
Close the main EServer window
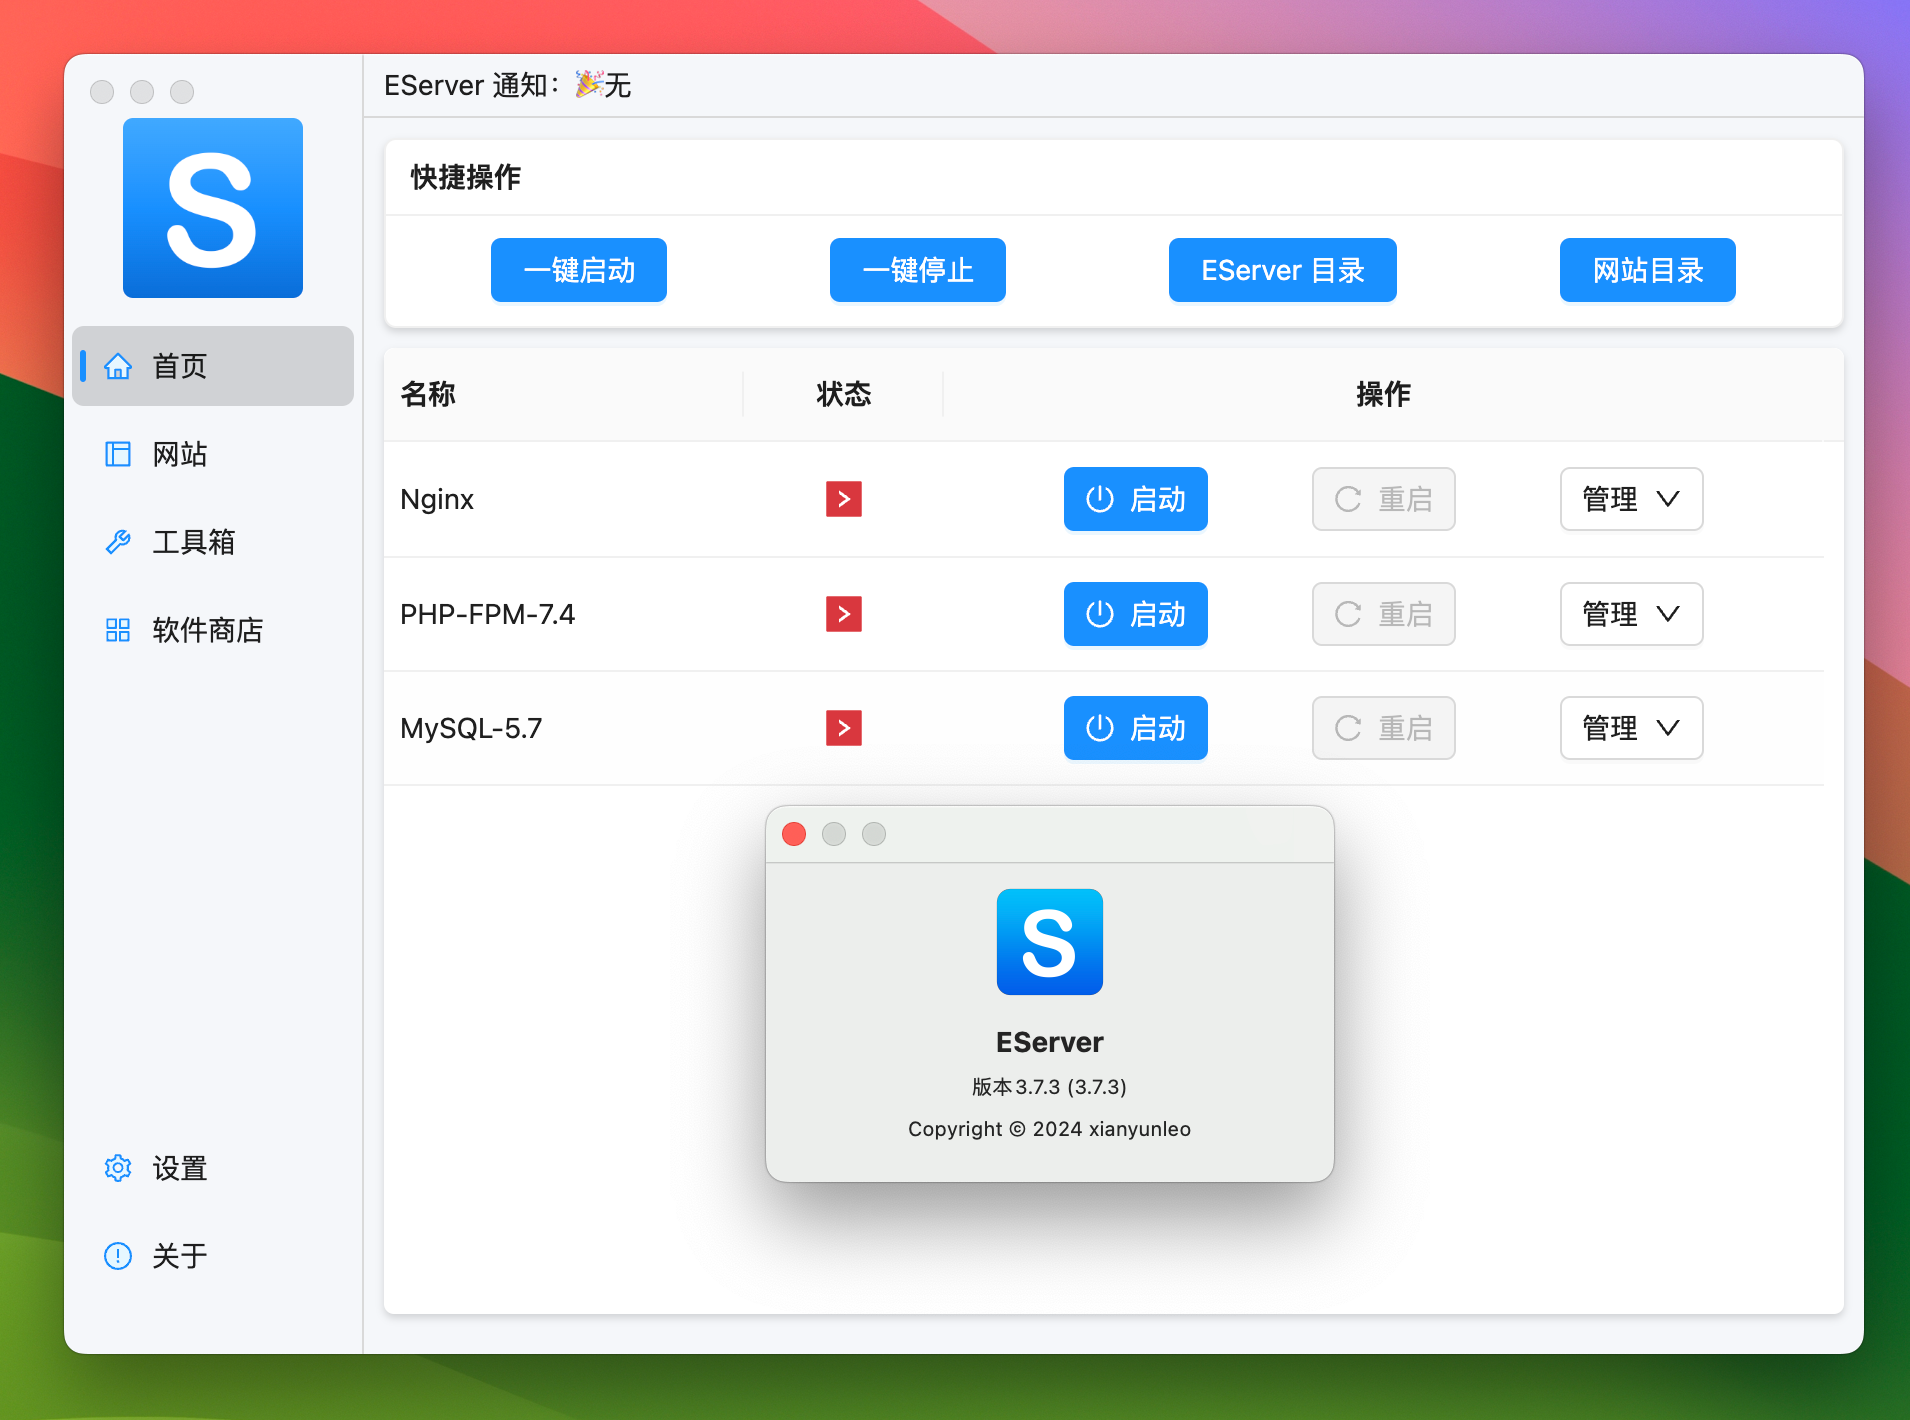click(x=102, y=92)
